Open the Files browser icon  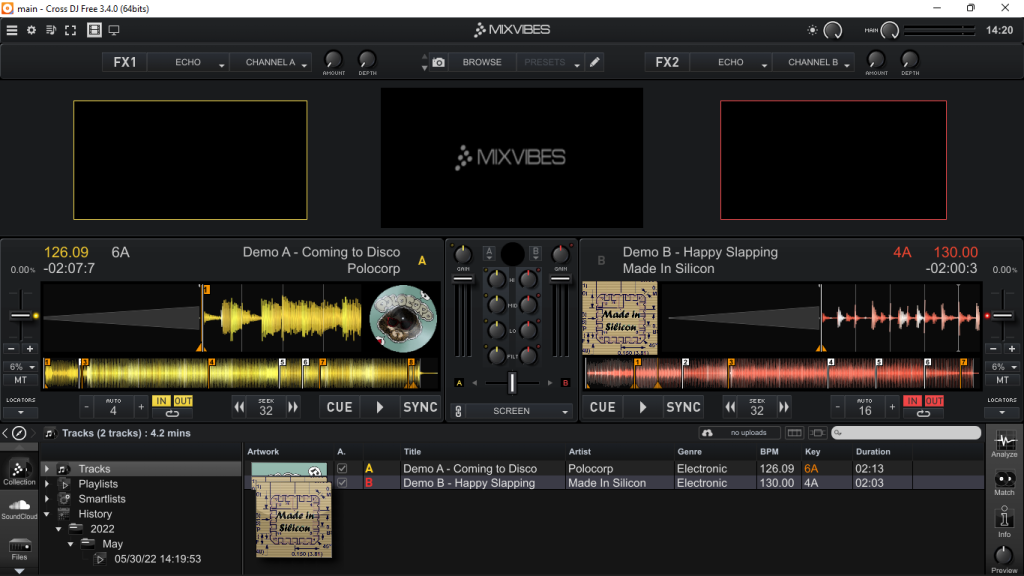(19, 550)
